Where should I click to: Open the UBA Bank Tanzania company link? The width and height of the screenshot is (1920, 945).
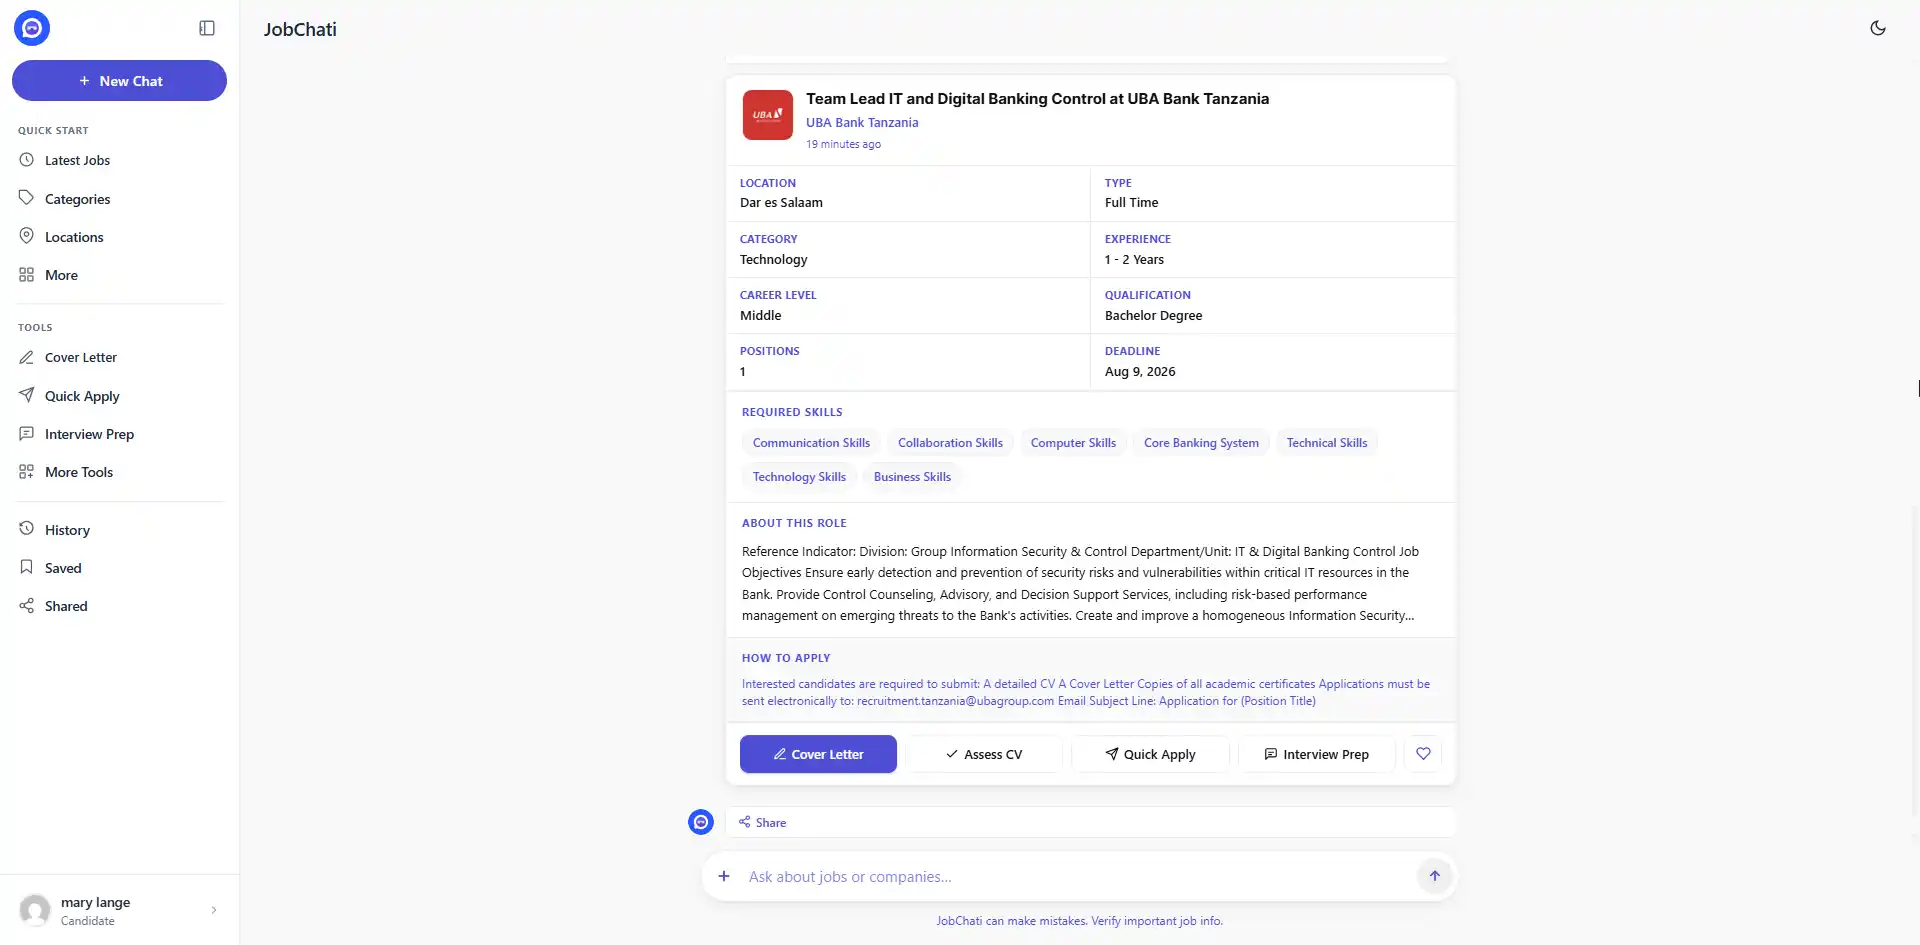862,122
